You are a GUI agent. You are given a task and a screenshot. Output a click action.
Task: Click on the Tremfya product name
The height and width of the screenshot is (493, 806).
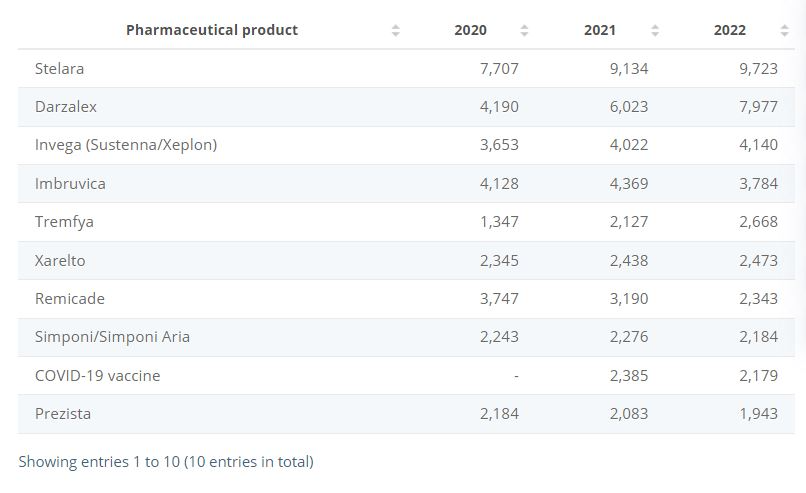tap(64, 222)
